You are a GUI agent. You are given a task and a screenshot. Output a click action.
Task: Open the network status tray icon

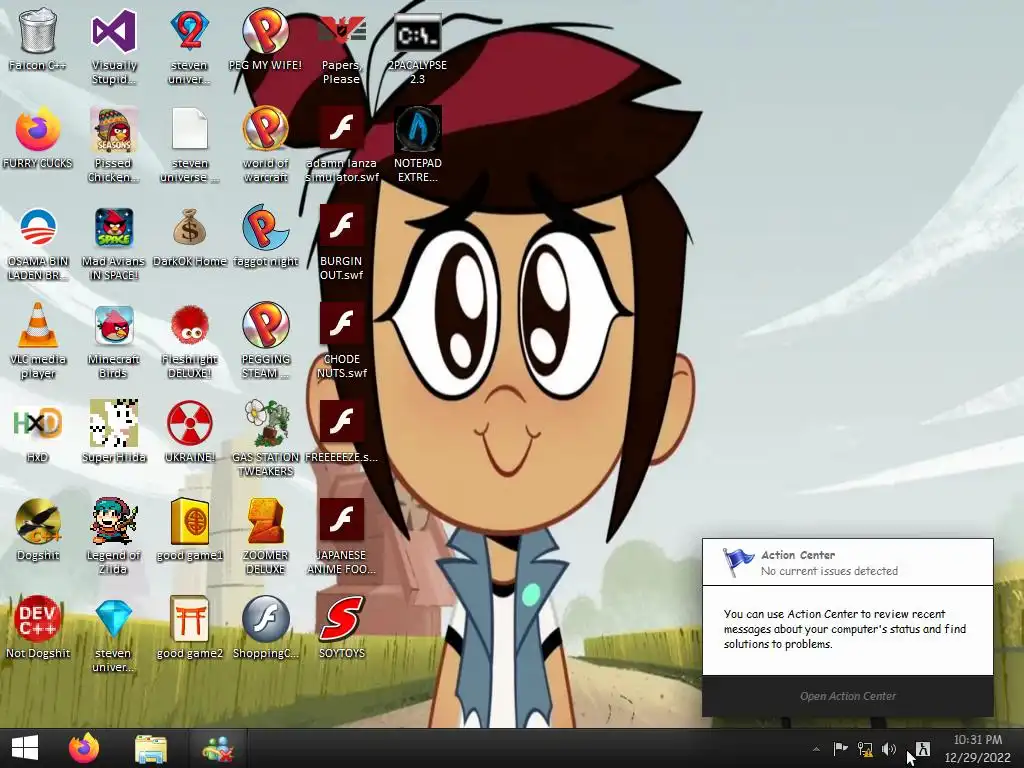click(x=865, y=749)
